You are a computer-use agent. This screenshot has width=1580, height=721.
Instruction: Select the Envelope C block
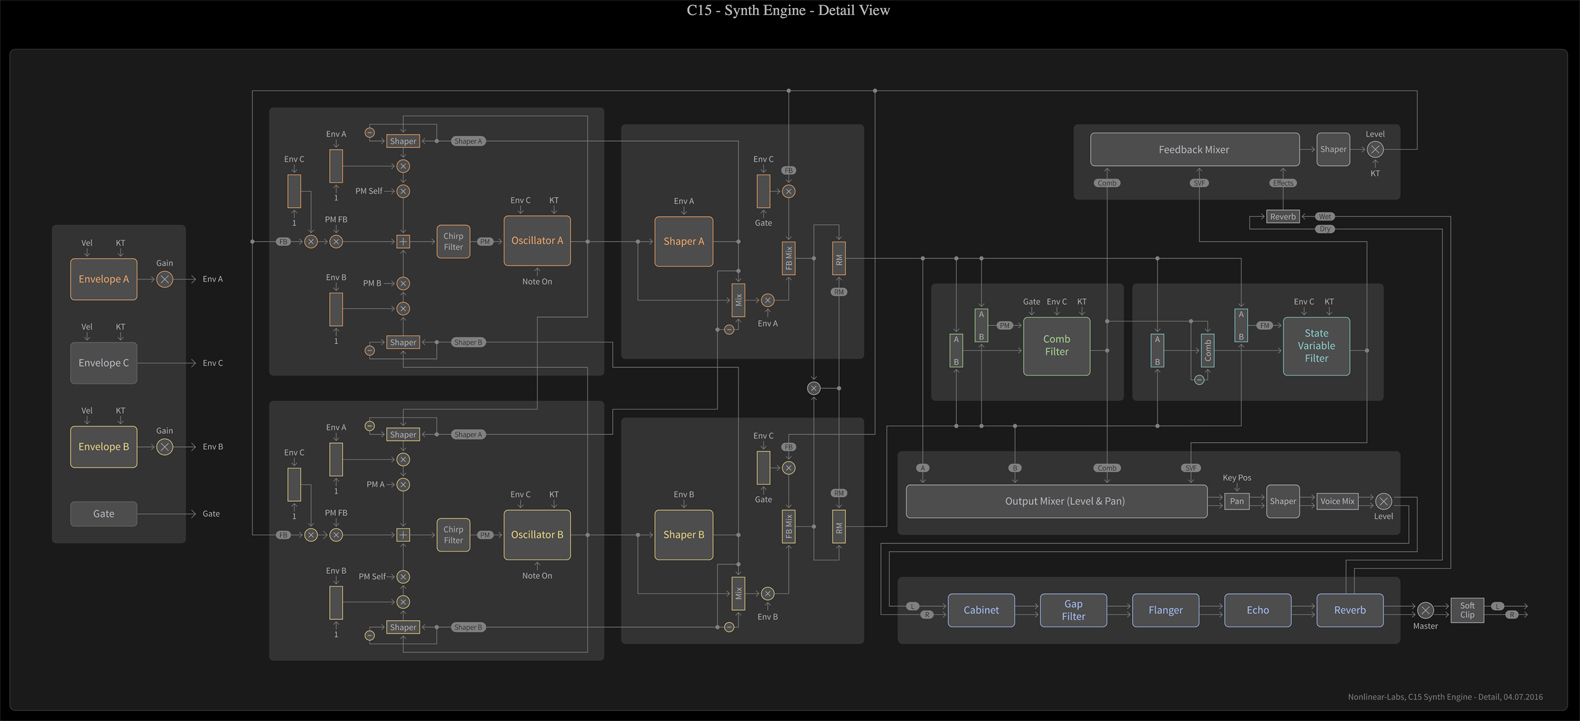tap(104, 363)
